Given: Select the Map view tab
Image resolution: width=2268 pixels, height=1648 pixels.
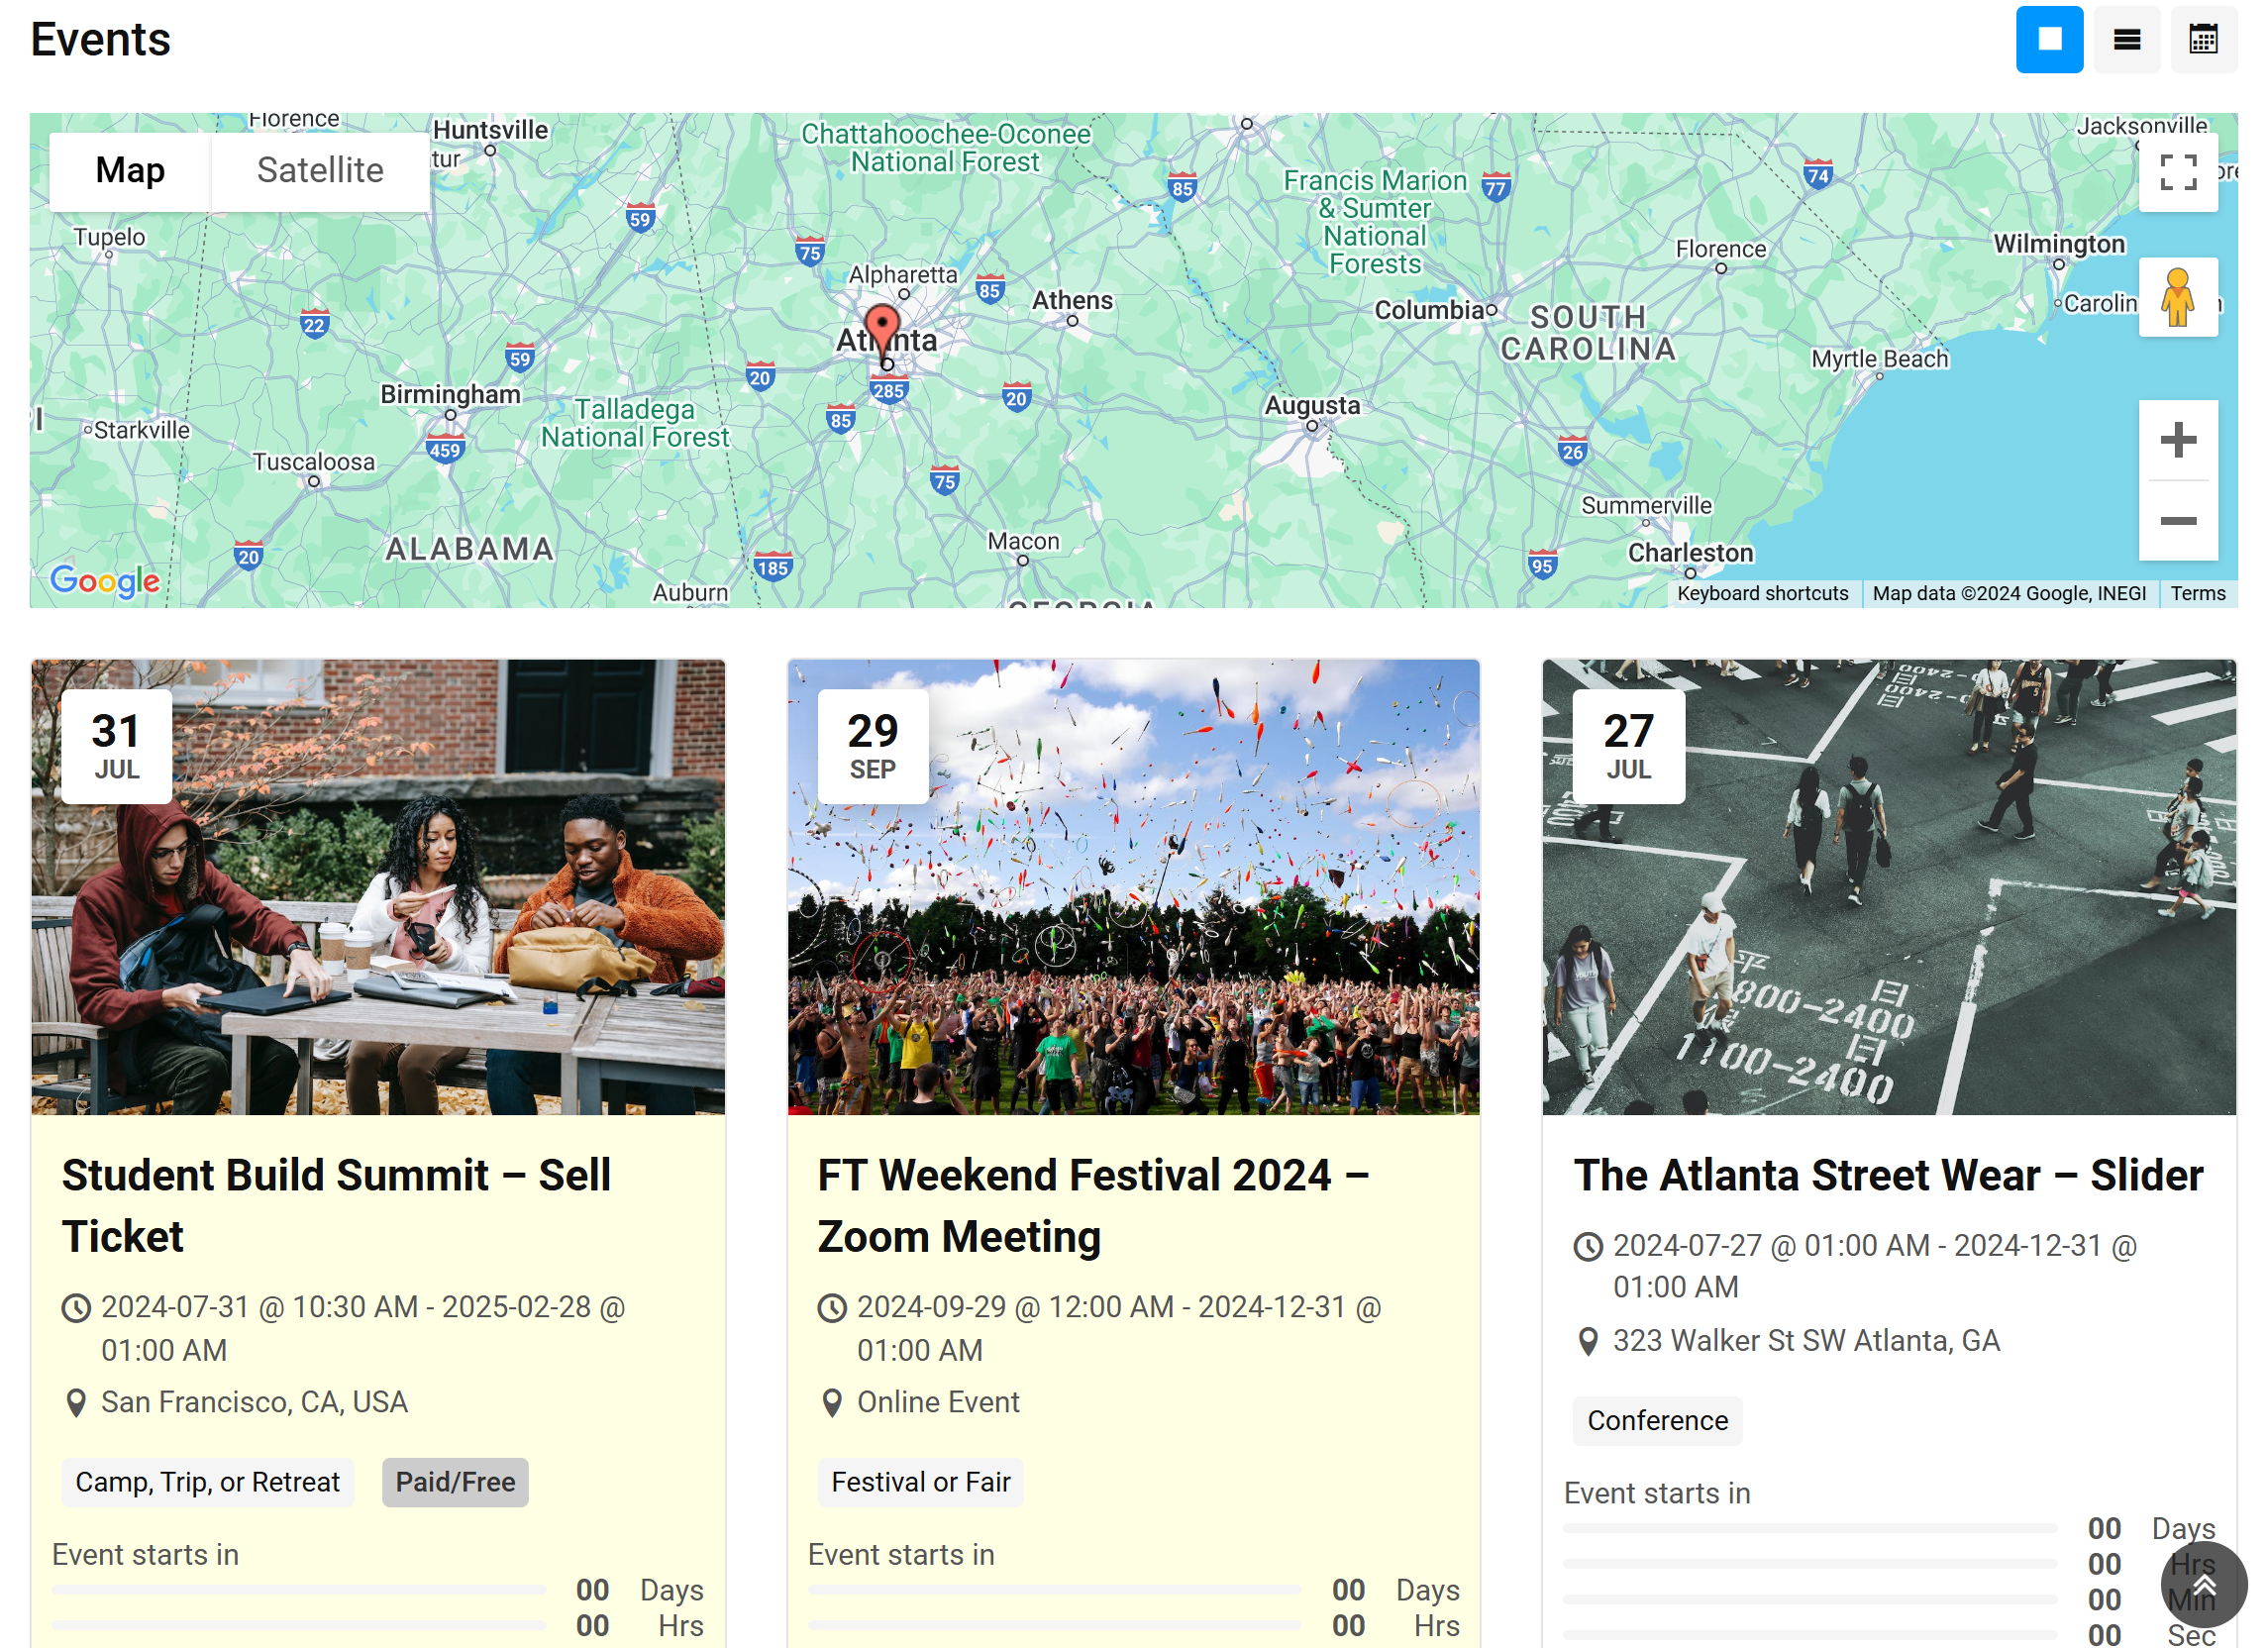Looking at the screenshot, I should [x=130, y=171].
